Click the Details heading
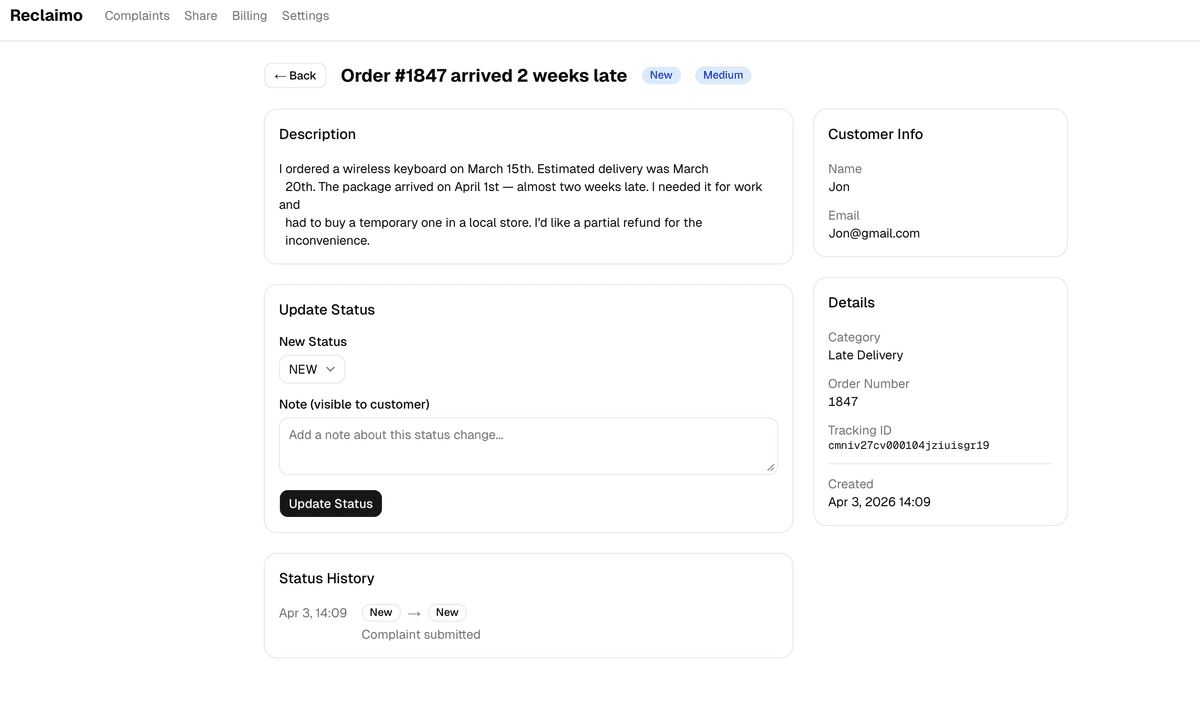The height and width of the screenshot is (716, 1200). click(851, 302)
